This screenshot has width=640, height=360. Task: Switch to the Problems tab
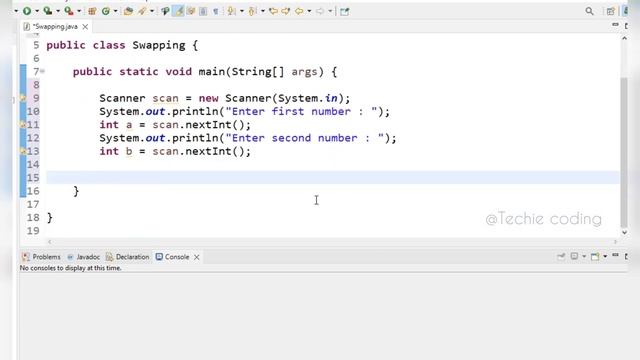[41, 257]
